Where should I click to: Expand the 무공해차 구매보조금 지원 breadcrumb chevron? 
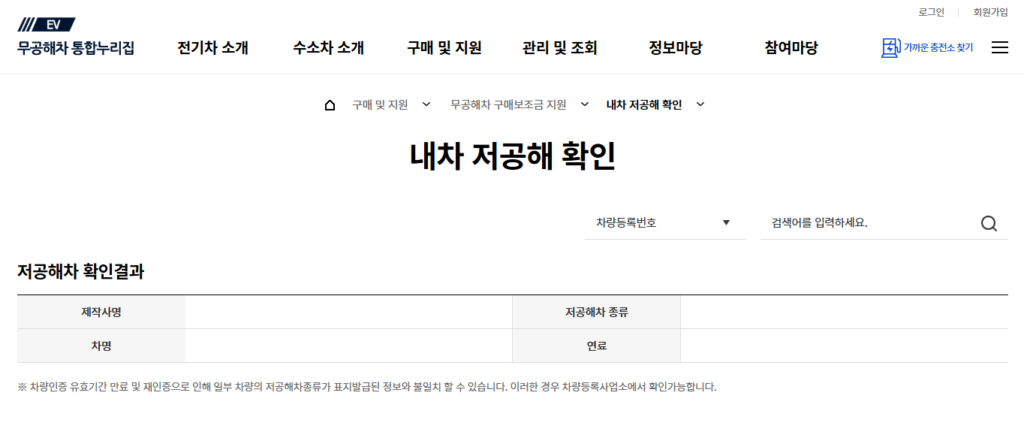click(x=584, y=105)
